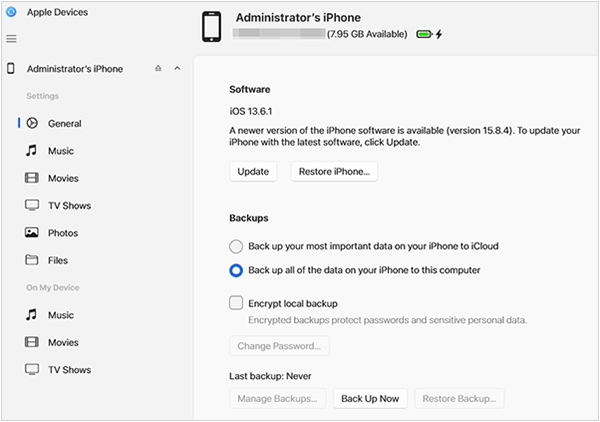
Task: Click the Apple Devices app logo icon
Action: pyautogui.click(x=11, y=12)
